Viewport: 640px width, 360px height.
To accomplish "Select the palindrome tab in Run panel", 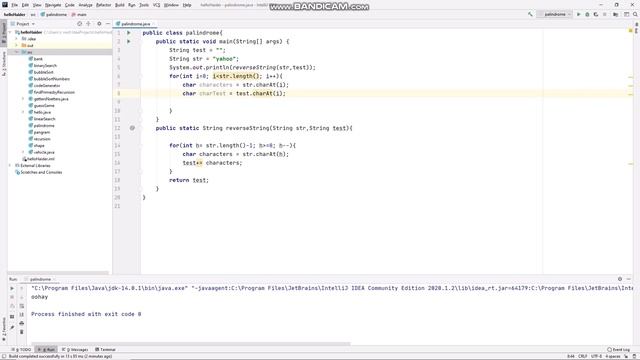I will [40, 279].
